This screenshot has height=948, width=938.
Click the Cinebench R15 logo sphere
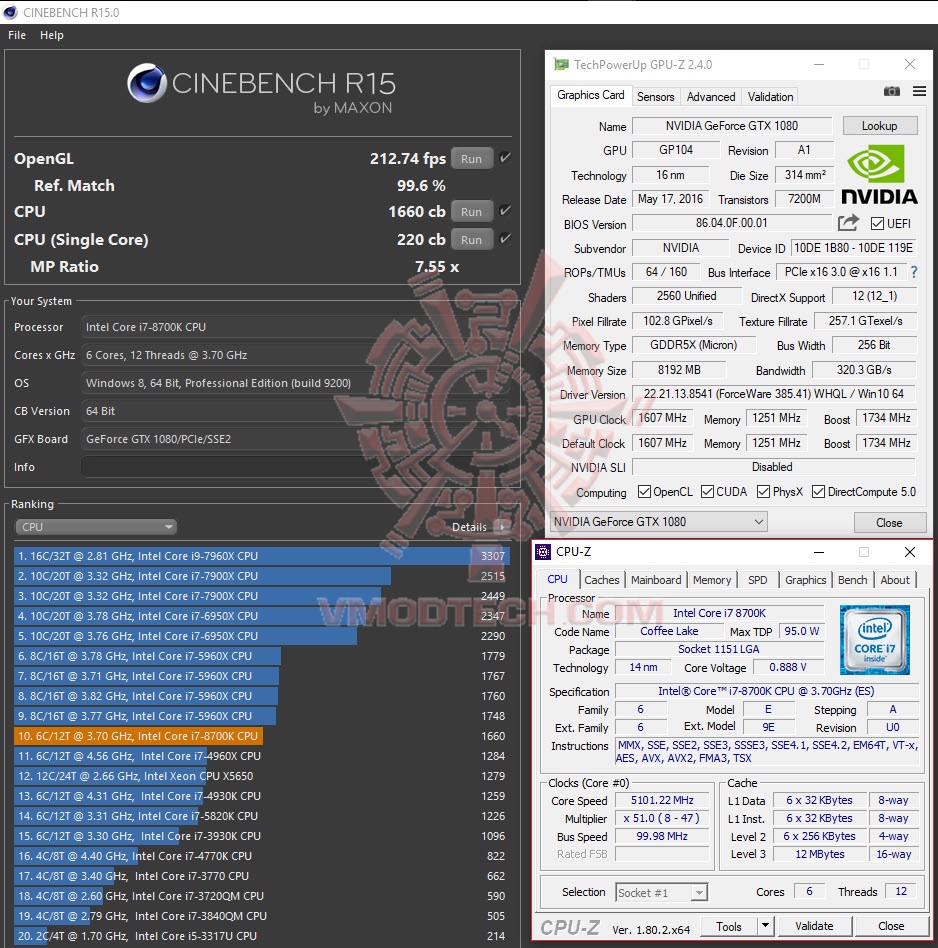coord(147,83)
